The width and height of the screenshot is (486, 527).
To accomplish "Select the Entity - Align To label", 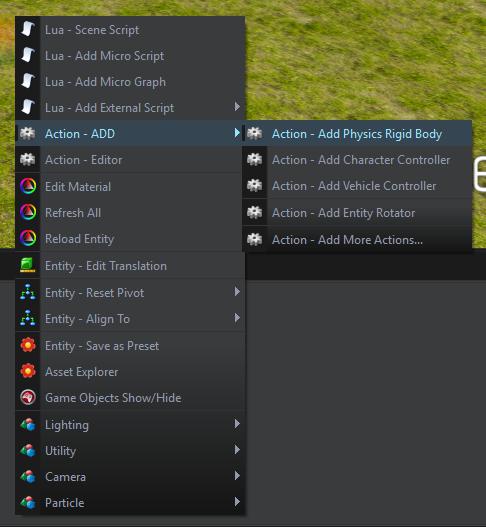I will [87, 319].
